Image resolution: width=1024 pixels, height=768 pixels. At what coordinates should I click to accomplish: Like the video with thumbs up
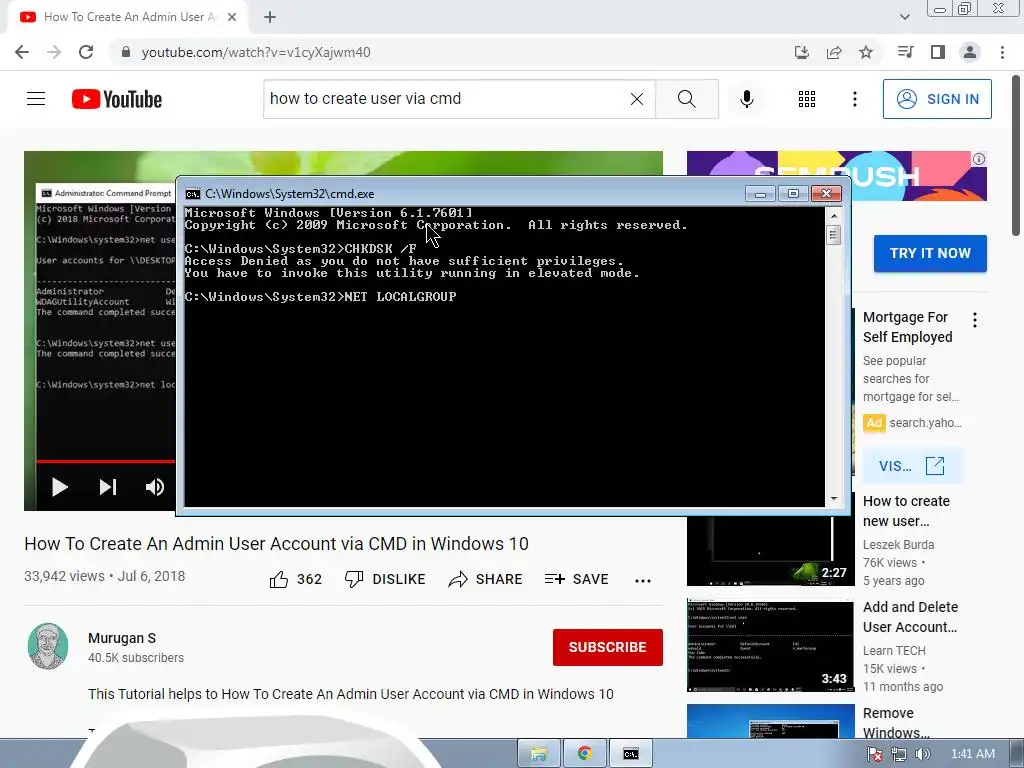click(x=296, y=579)
